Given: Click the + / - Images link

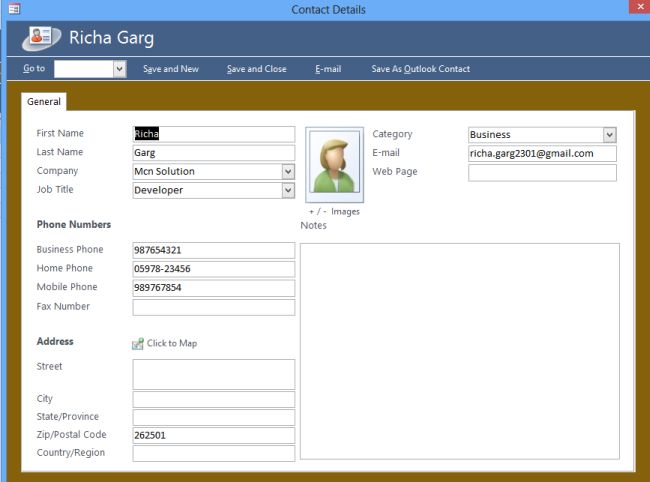Looking at the screenshot, I should pyautogui.click(x=335, y=212).
